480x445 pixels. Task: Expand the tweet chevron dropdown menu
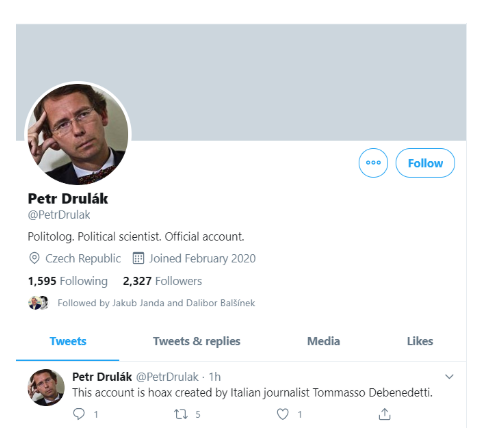click(x=449, y=377)
